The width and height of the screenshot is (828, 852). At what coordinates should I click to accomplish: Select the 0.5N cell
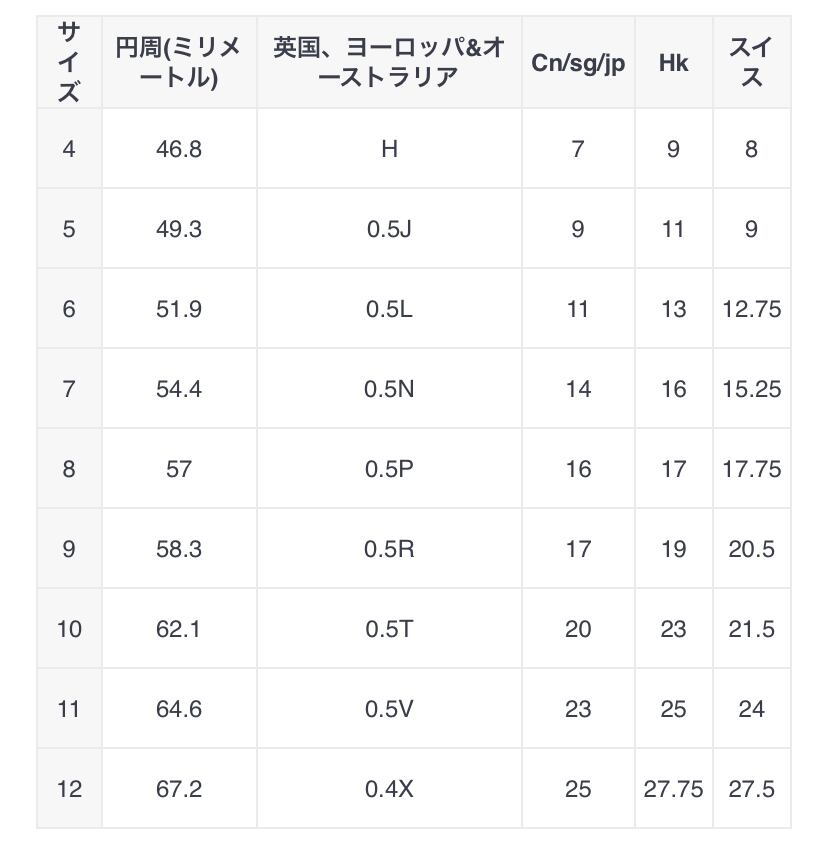pyautogui.click(x=389, y=389)
